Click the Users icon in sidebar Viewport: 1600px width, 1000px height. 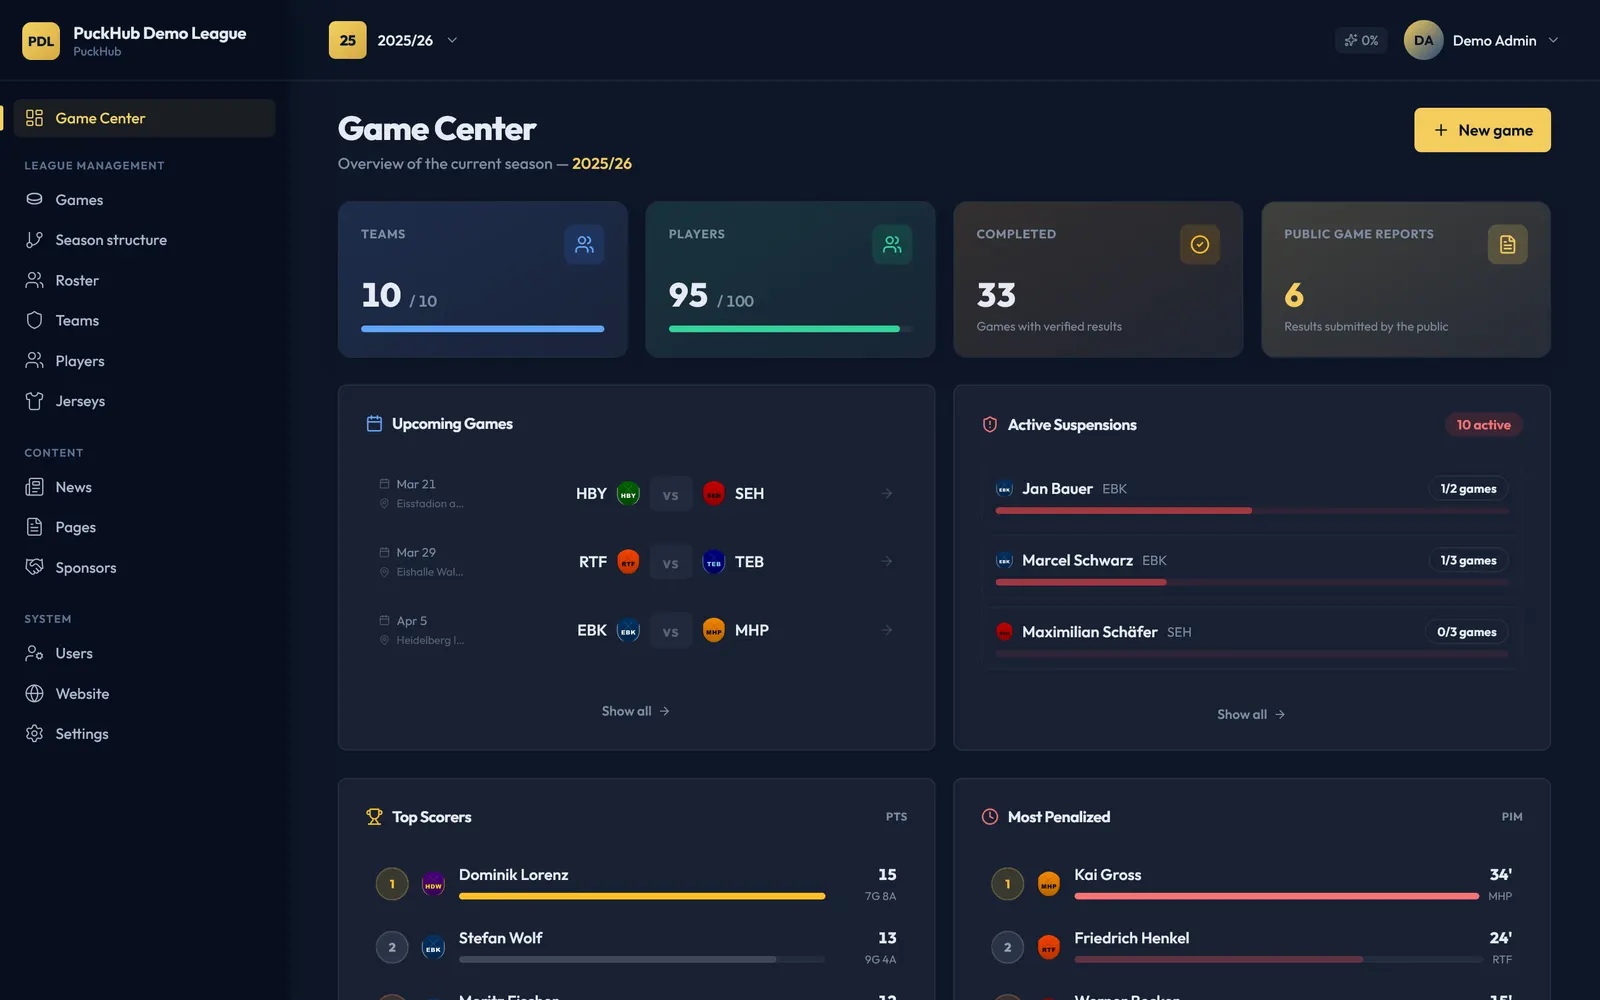34,653
